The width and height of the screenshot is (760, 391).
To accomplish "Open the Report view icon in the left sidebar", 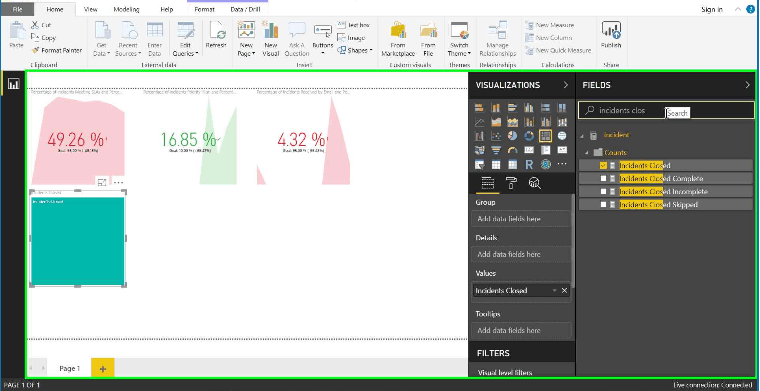I will [x=13, y=84].
